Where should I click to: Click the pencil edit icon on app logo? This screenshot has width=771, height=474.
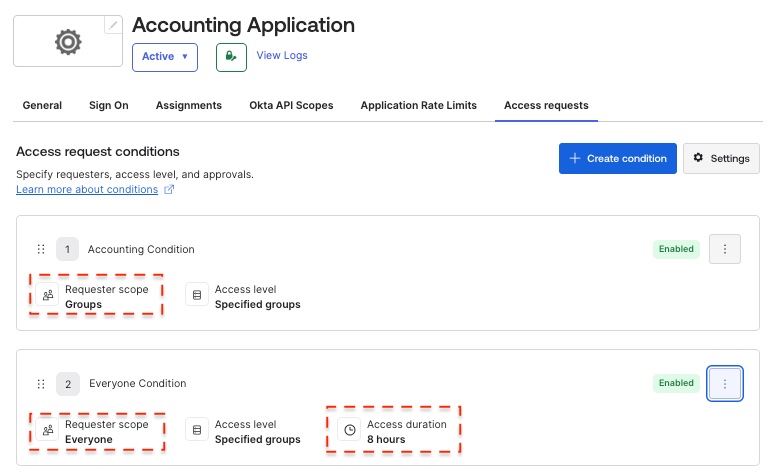113,25
